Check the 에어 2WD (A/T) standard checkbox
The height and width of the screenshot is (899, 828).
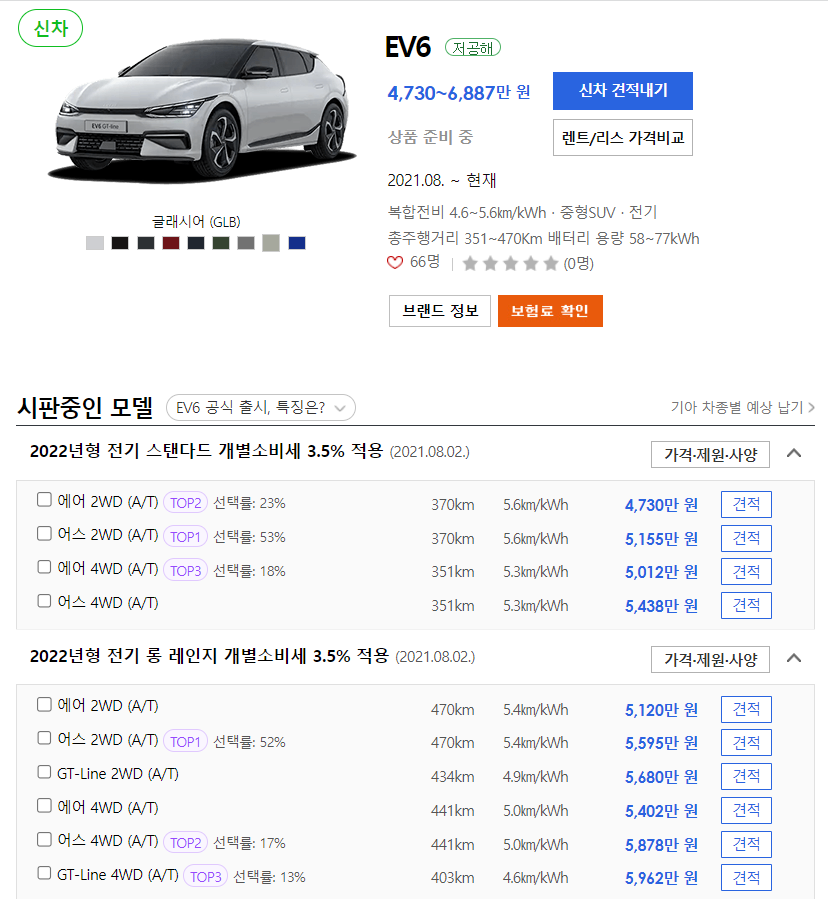click(x=44, y=499)
